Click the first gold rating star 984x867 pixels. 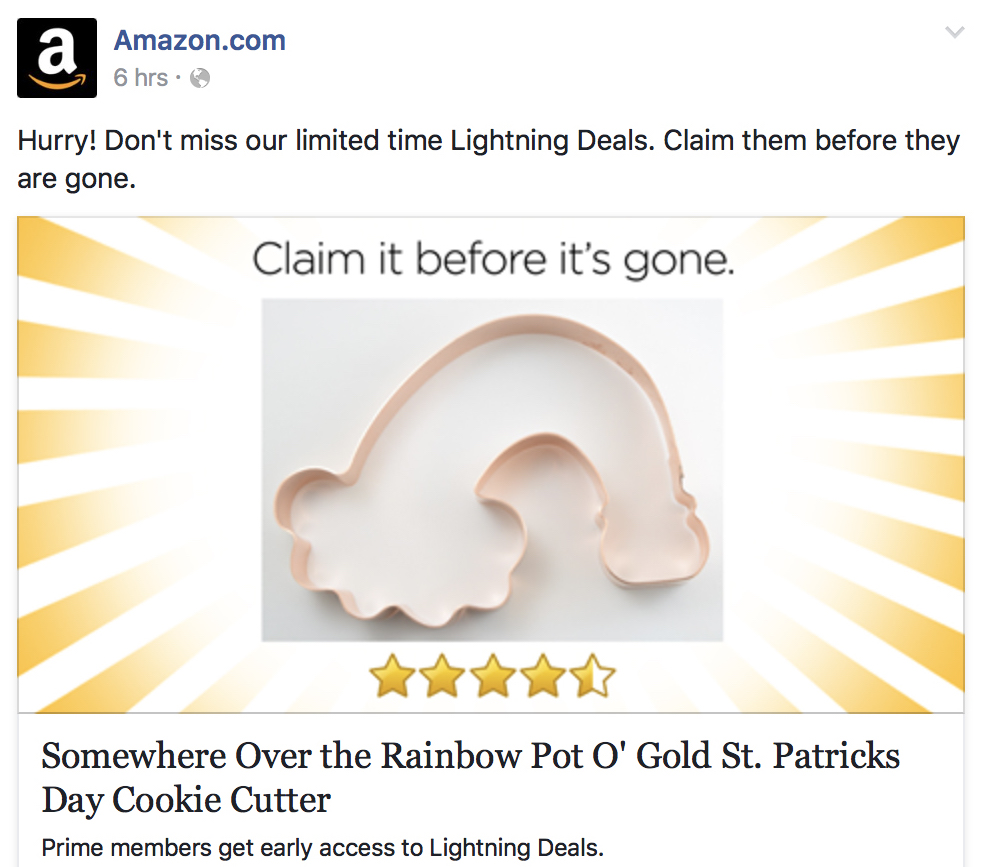[x=391, y=676]
